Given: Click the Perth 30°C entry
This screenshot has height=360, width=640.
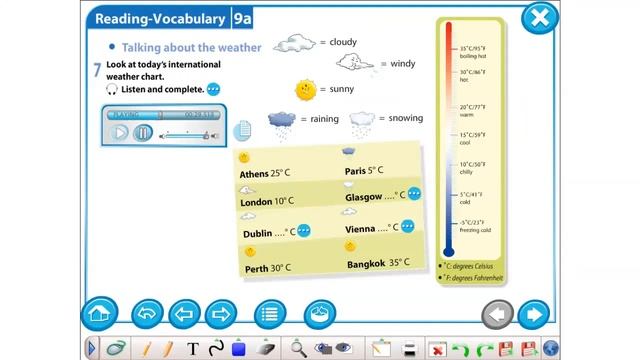Looking at the screenshot, I should tap(268, 269).
